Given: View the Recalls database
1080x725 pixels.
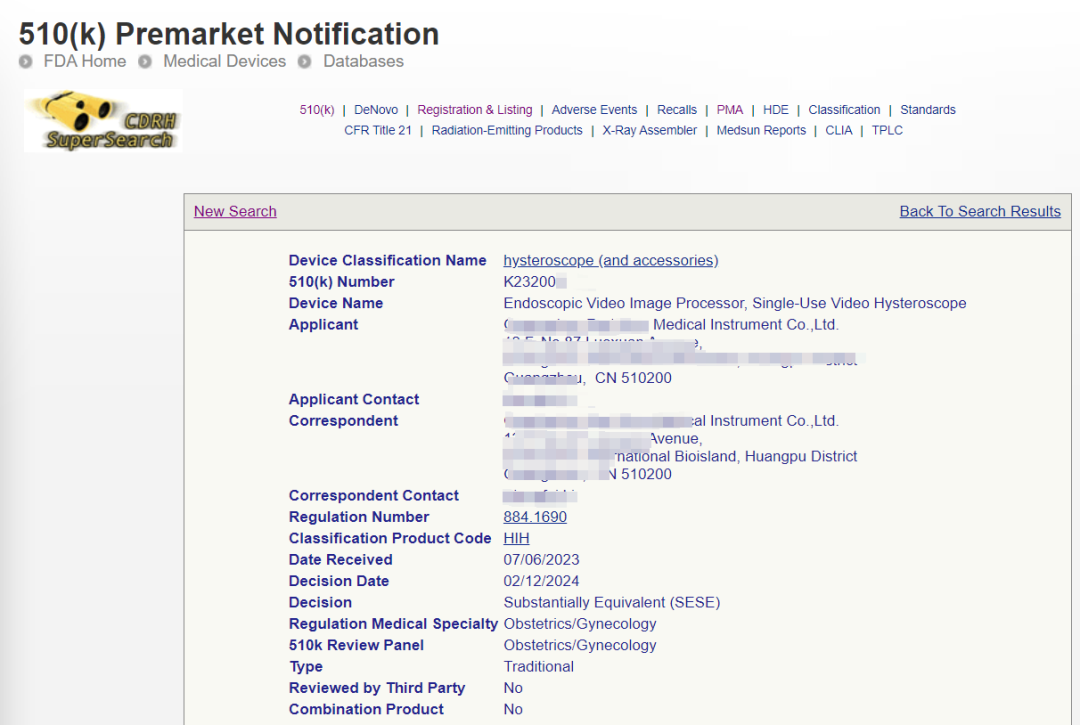Looking at the screenshot, I should click(x=677, y=110).
